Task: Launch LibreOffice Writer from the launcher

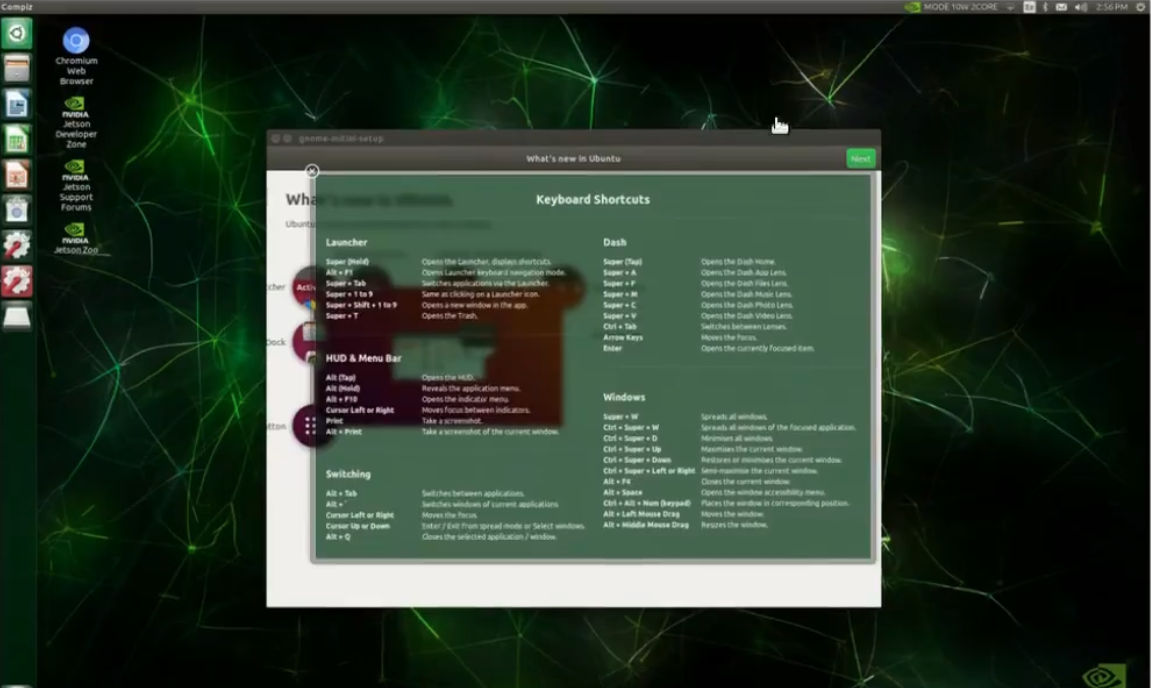Action: 16,104
